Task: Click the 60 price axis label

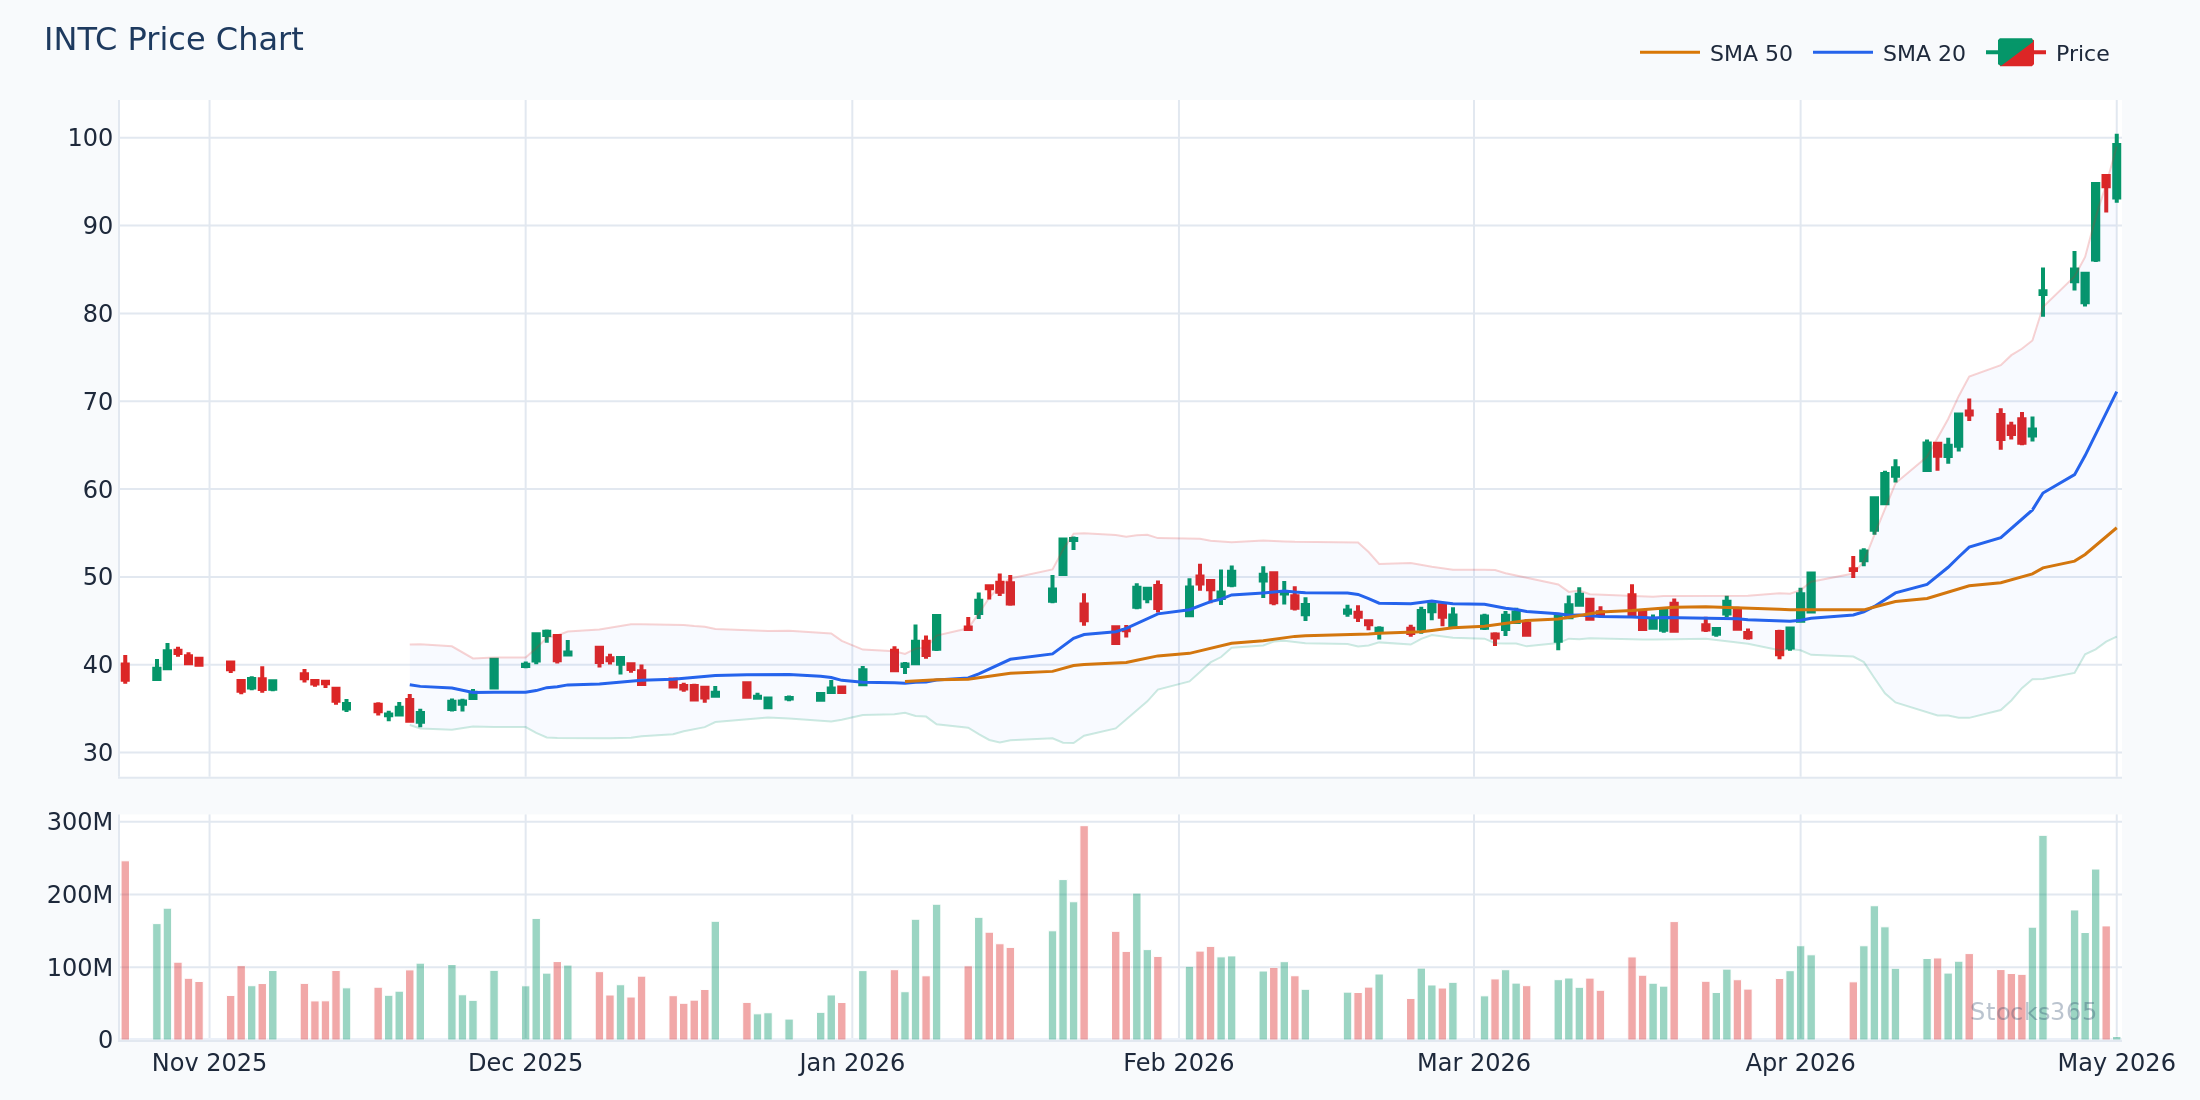Action: [98, 490]
